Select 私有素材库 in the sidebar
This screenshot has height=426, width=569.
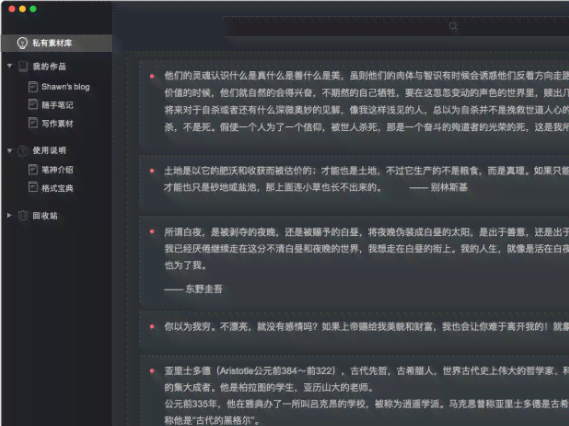coord(57,43)
